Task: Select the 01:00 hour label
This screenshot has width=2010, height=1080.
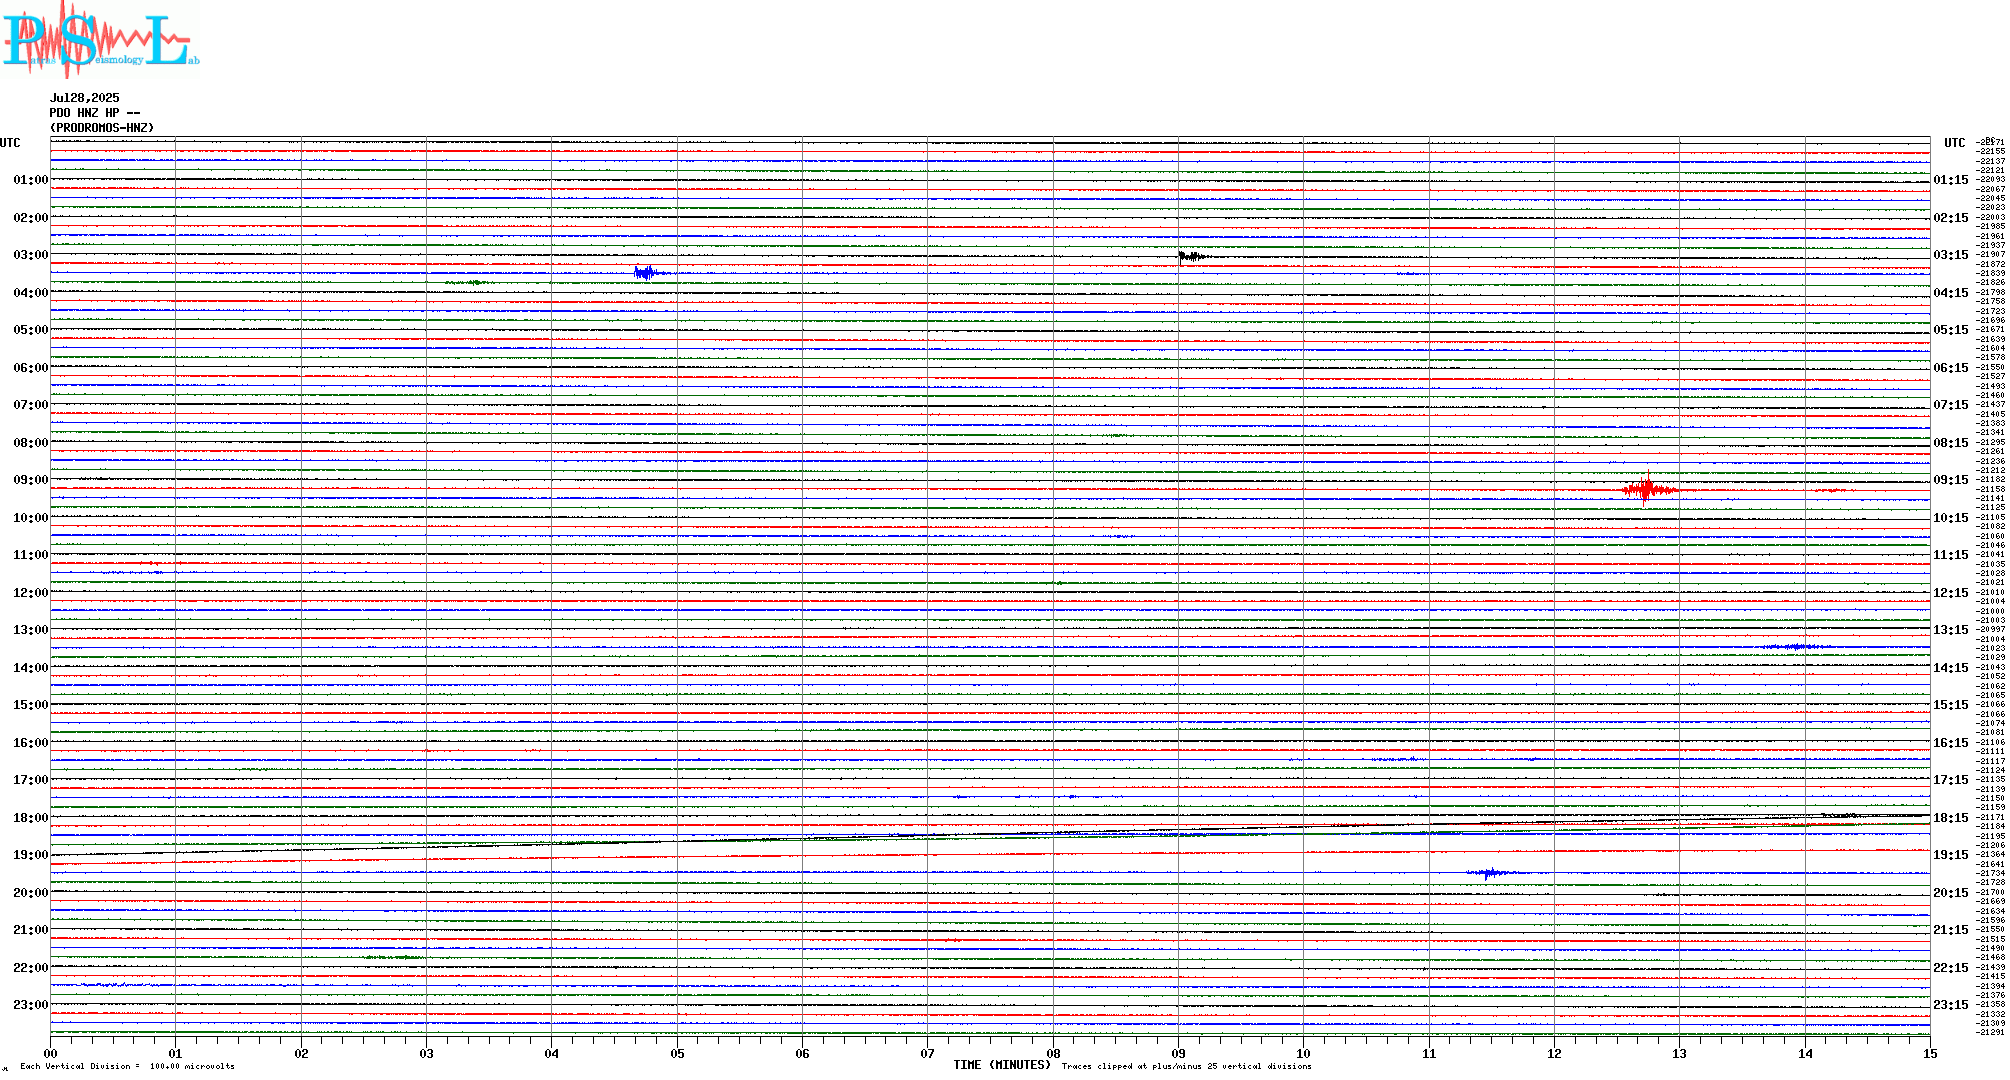Action: 31,180
